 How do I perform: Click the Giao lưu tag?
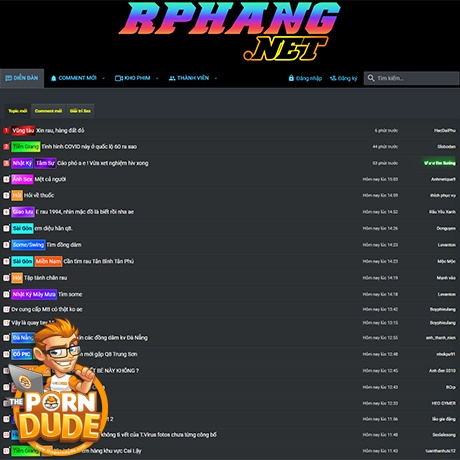tap(23, 212)
